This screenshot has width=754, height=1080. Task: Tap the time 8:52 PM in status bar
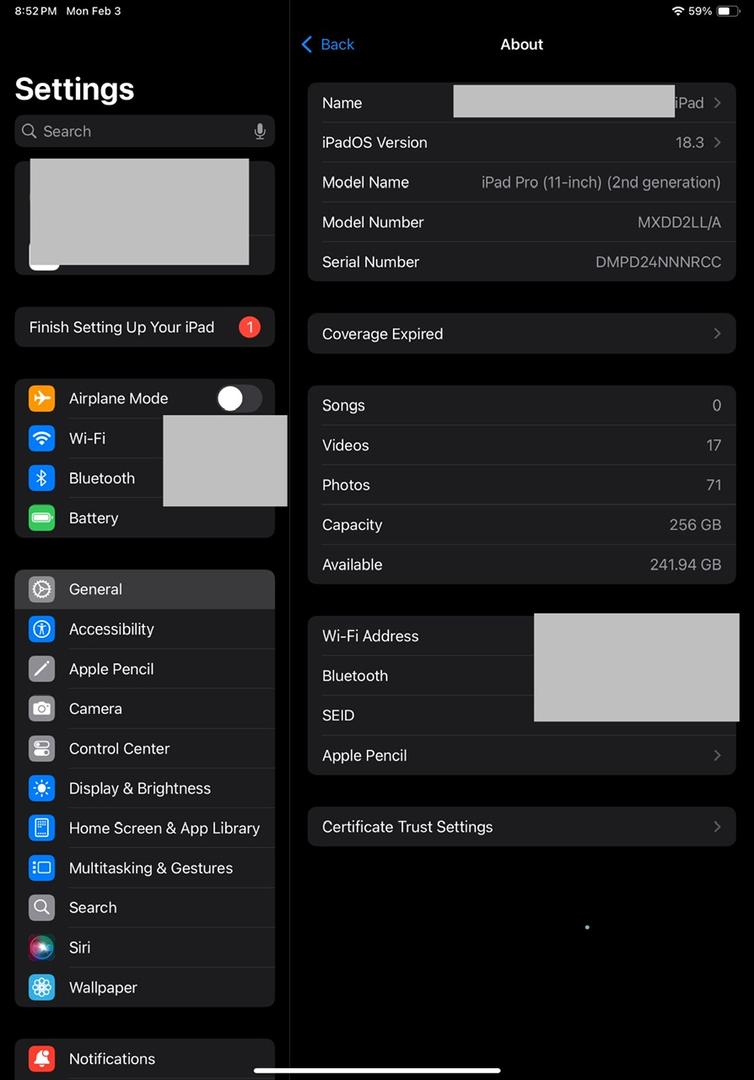35,11
